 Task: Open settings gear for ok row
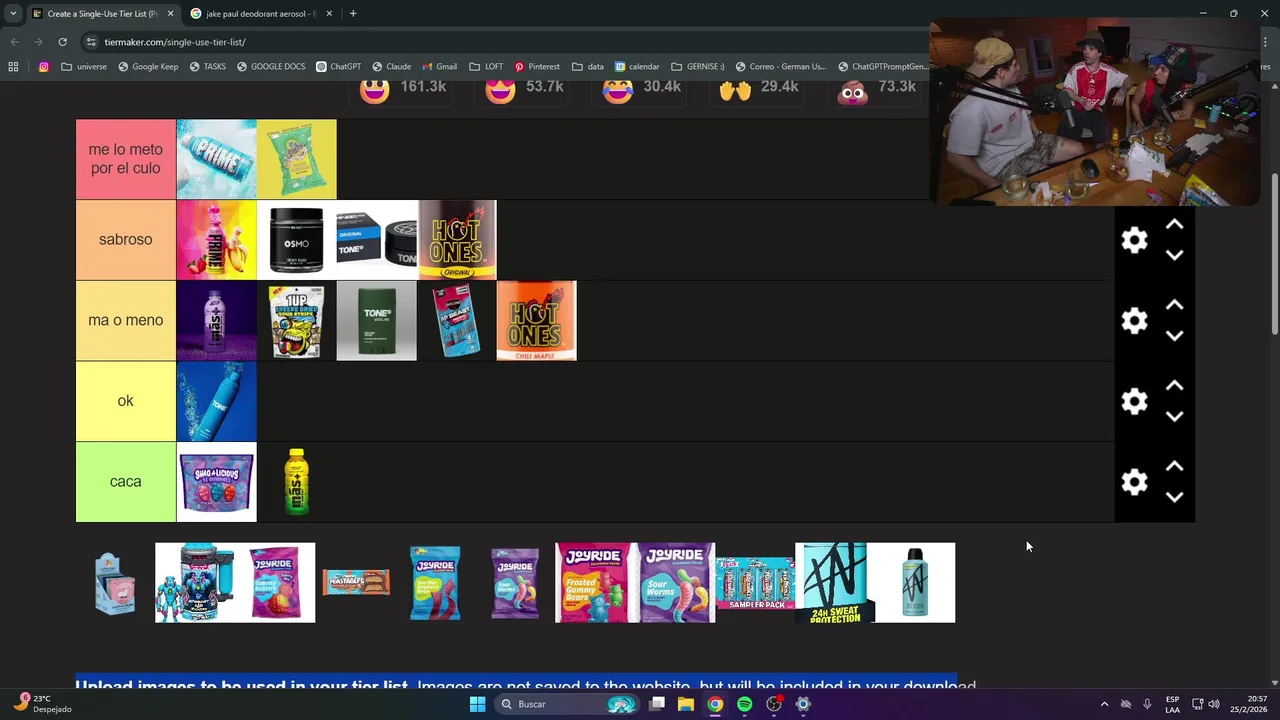click(1134, 401)
